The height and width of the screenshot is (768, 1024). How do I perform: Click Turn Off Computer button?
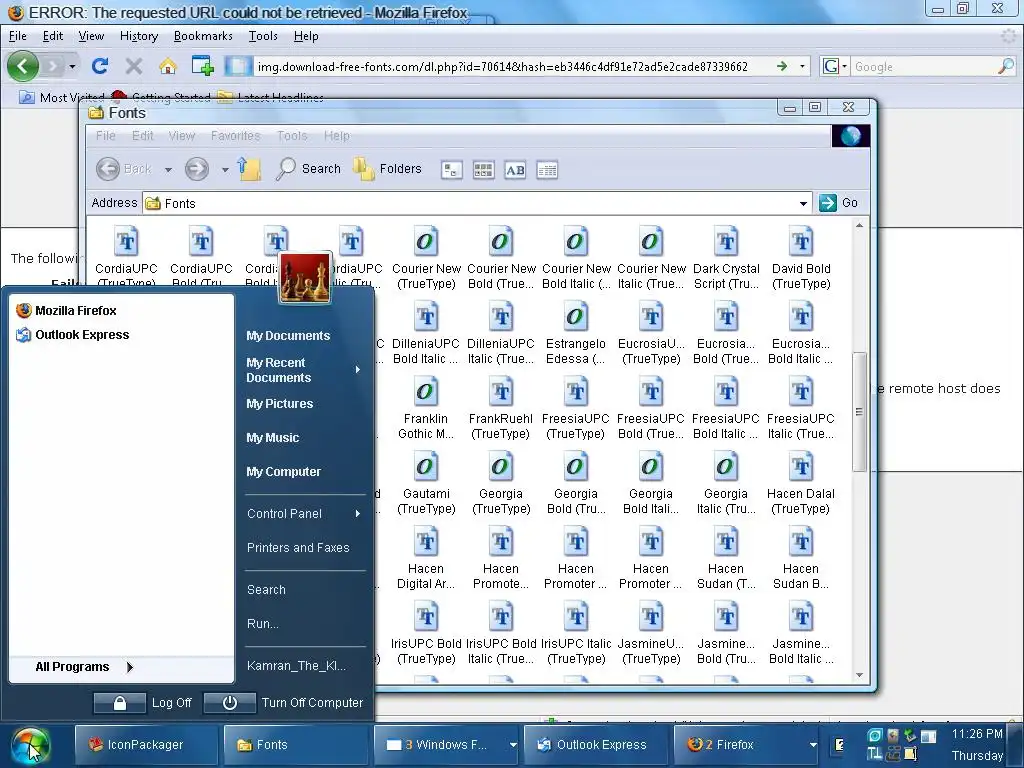284,703
